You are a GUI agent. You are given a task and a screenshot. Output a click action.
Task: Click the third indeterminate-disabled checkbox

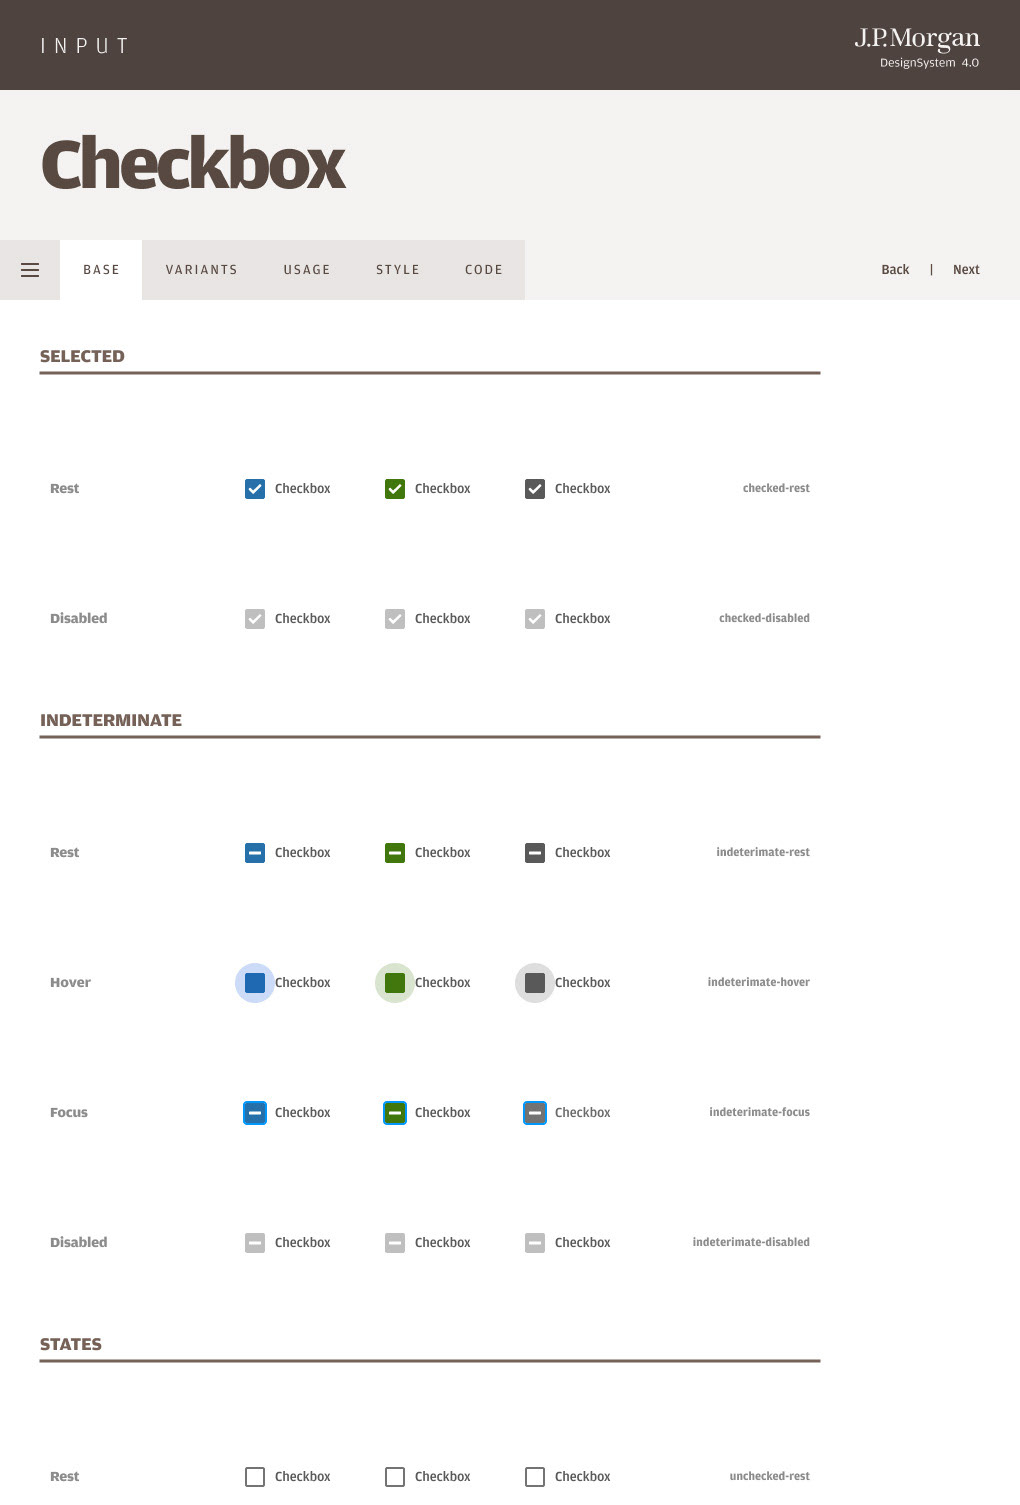tap(535, 1243)
